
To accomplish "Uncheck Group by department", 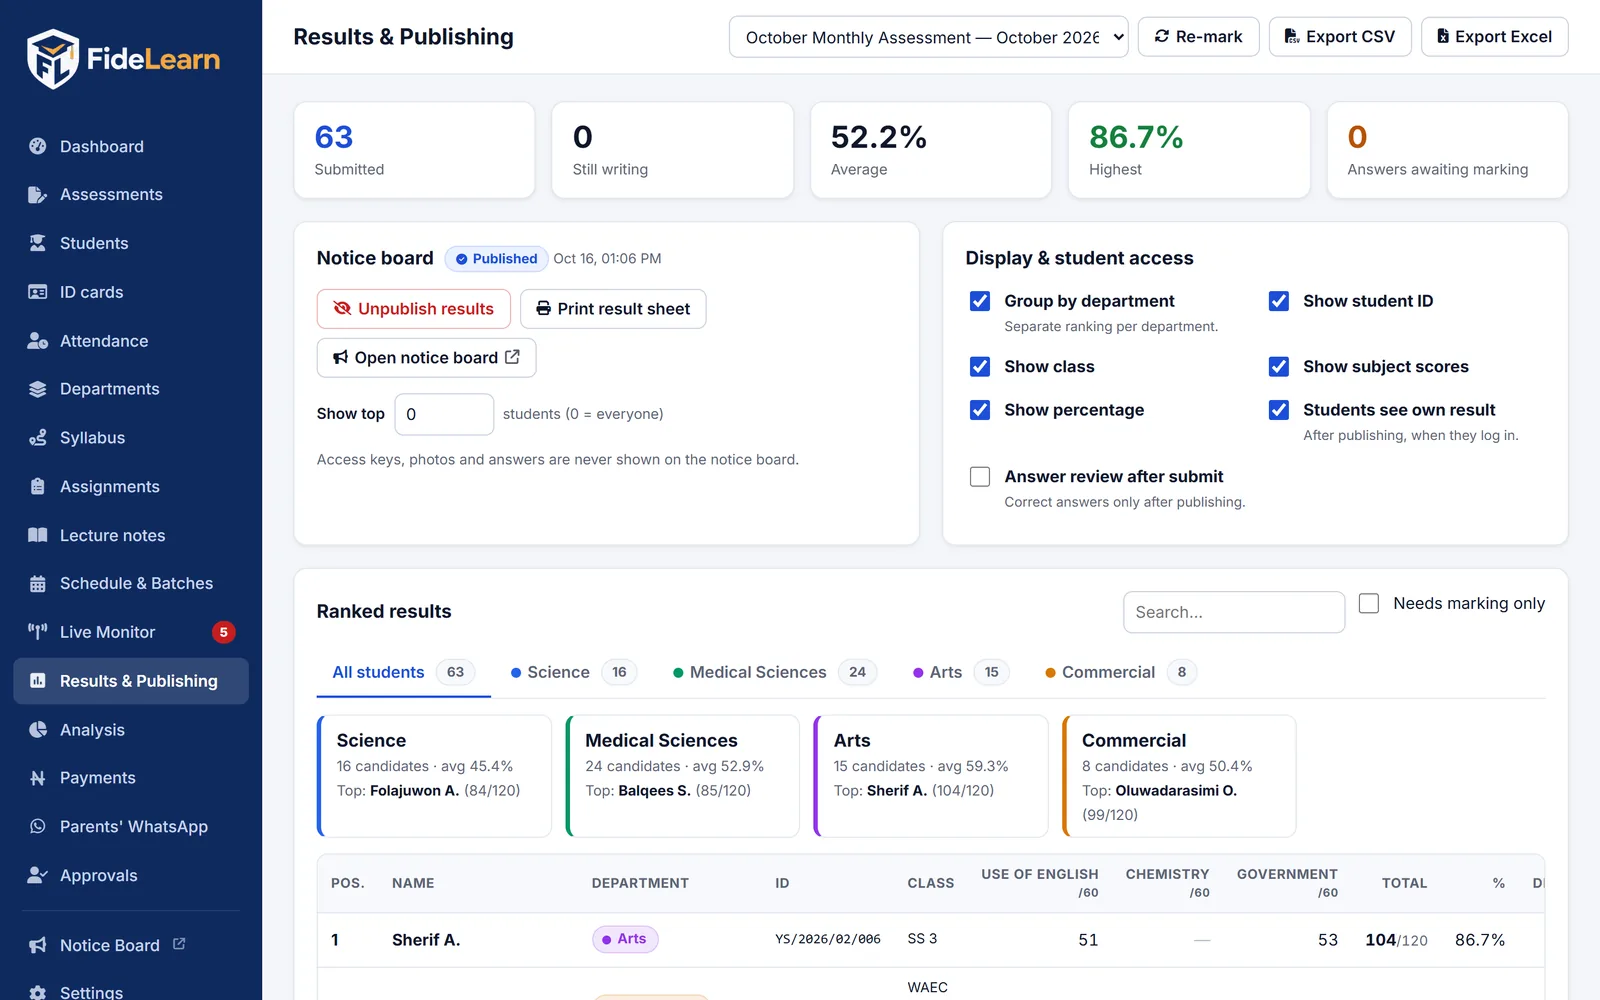I will pos(980,301).
